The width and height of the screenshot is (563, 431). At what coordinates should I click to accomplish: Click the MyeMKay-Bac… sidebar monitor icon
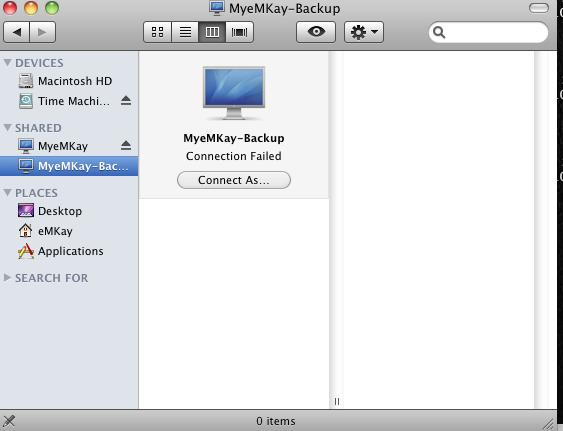click(26, 166)
